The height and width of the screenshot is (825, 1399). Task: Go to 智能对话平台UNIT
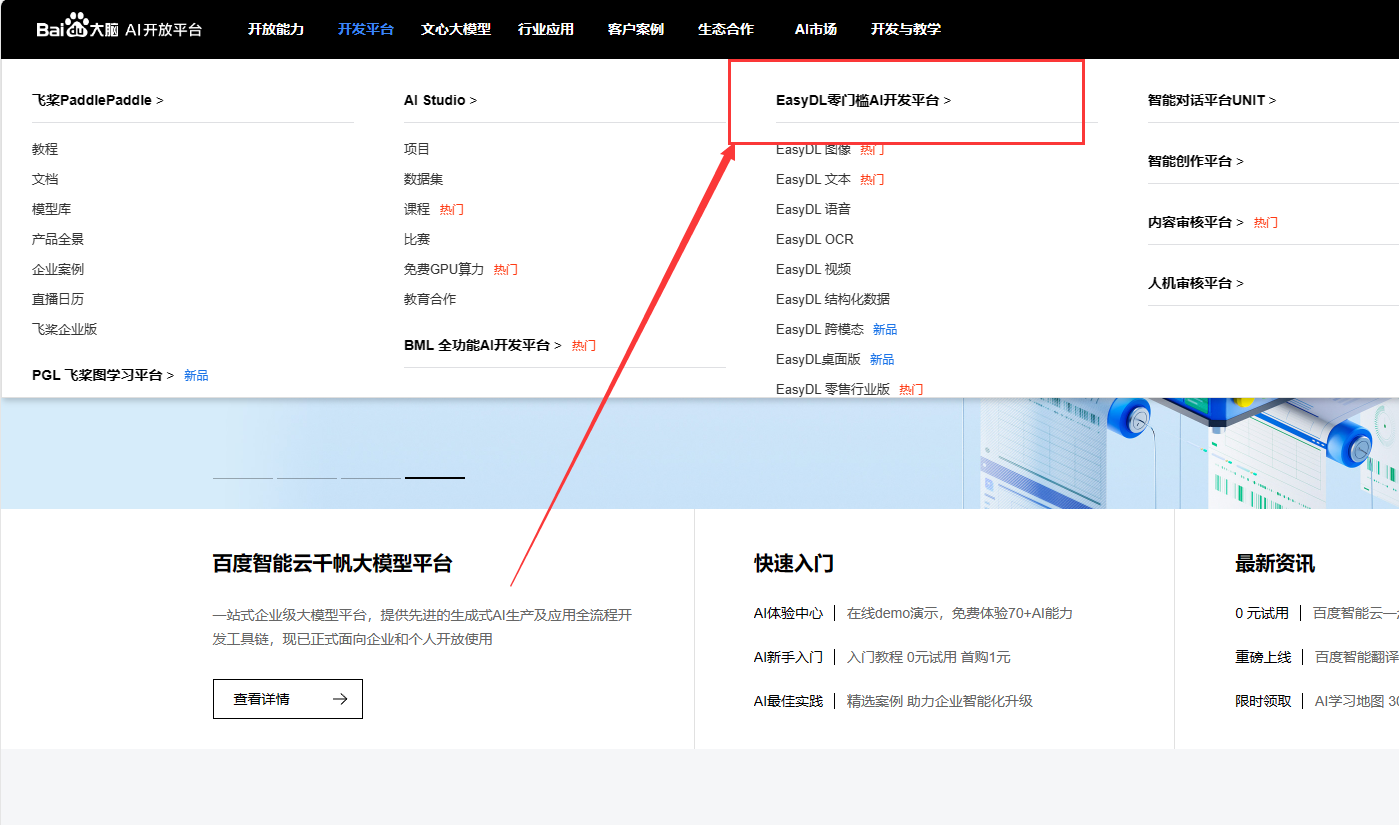[1212, 100]
